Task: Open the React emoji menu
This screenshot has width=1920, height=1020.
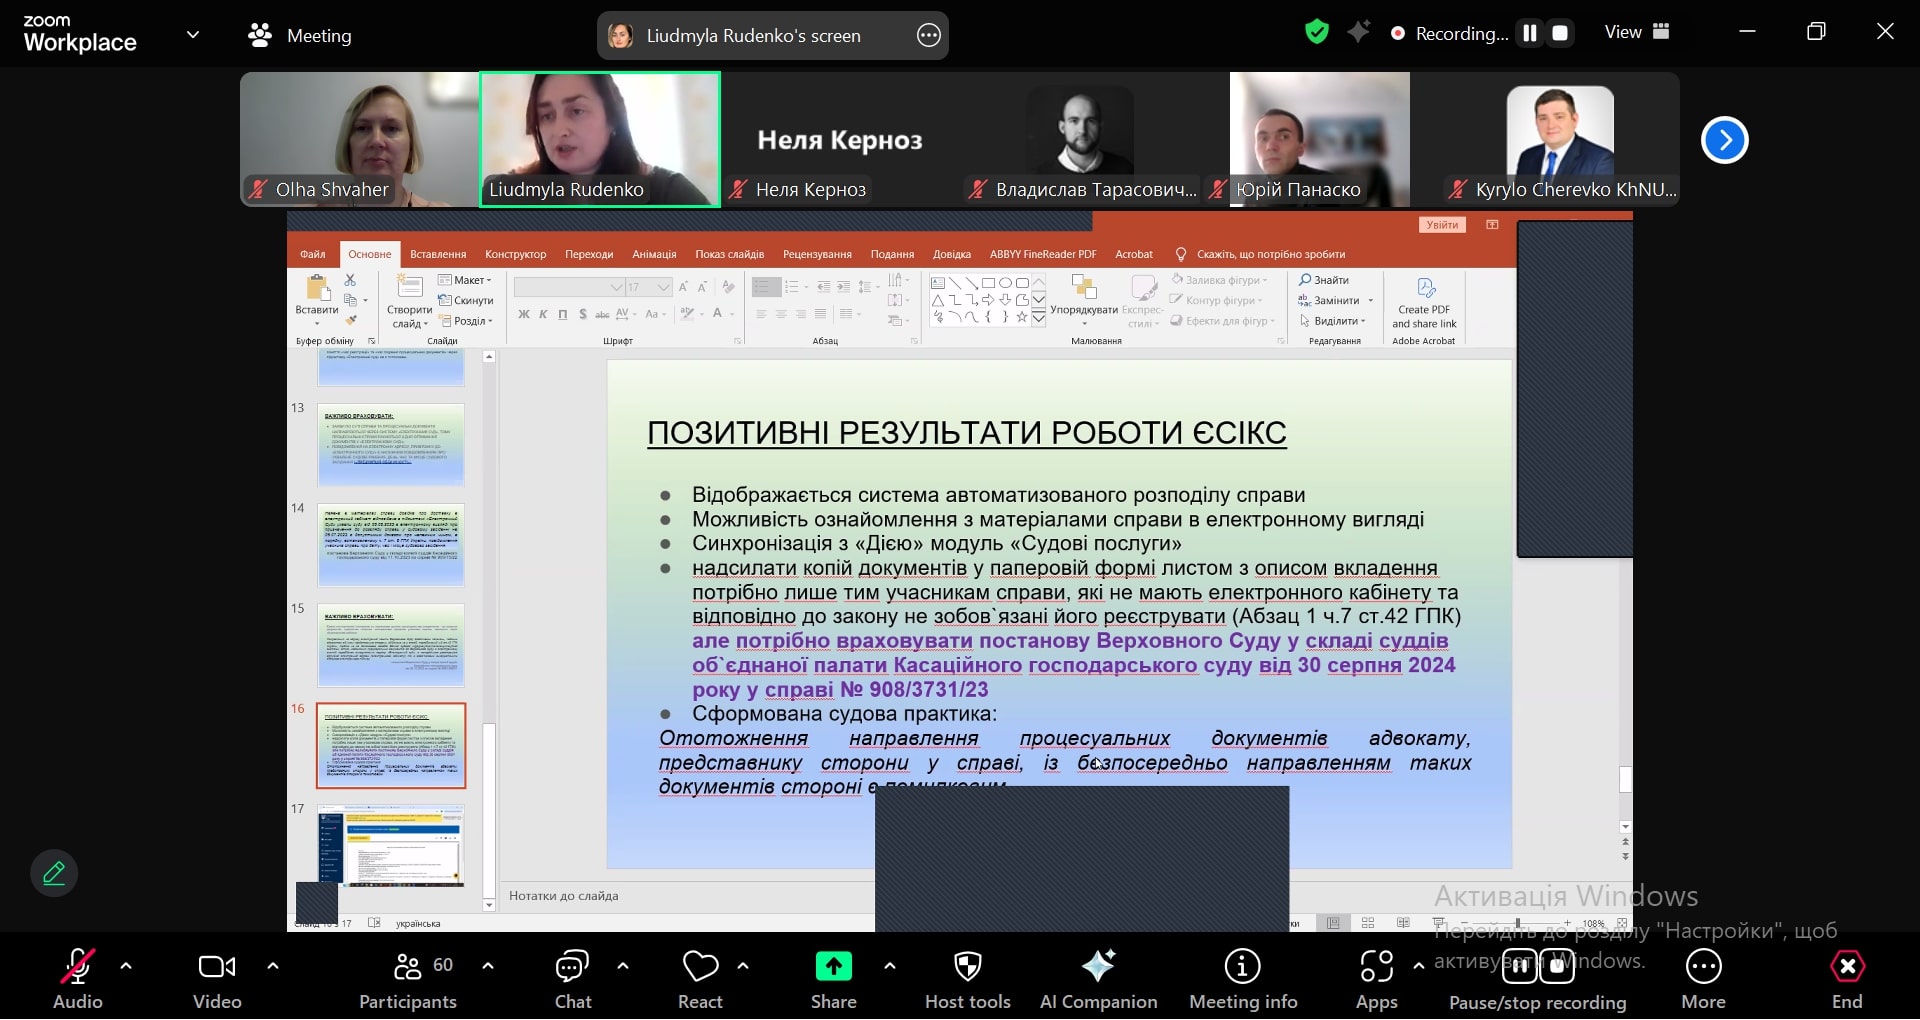Action: [700, 978]
